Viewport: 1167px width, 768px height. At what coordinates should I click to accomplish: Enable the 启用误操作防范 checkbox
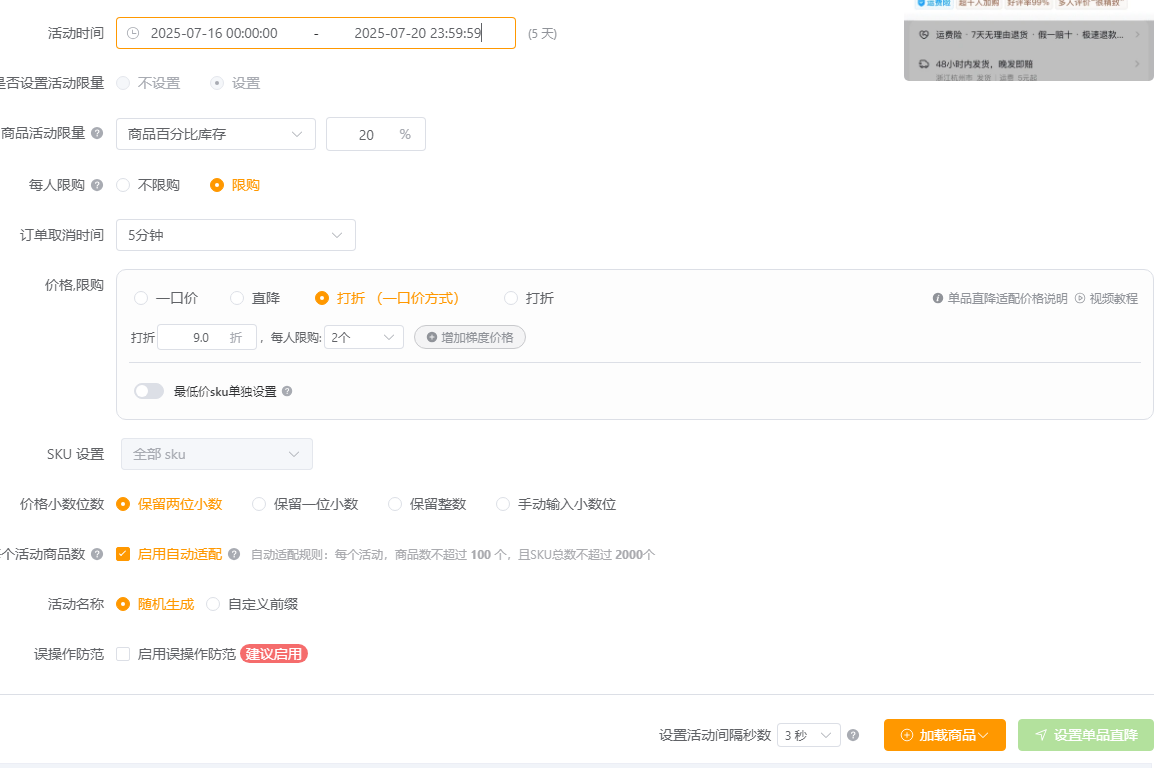point(122,654)
